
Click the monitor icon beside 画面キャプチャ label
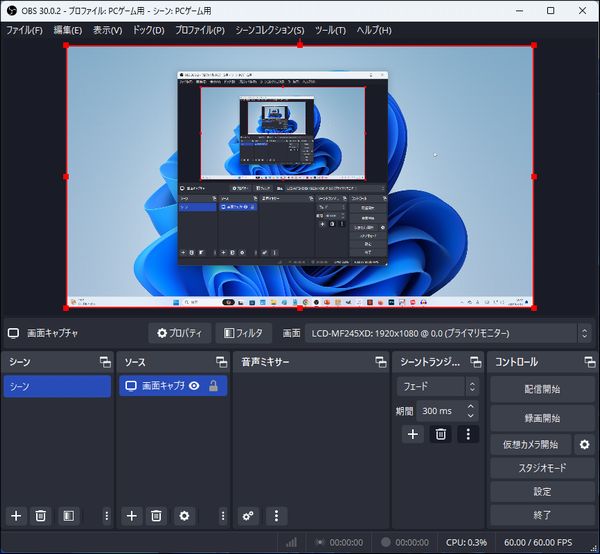pyautogui.click(x=13, y=333)
